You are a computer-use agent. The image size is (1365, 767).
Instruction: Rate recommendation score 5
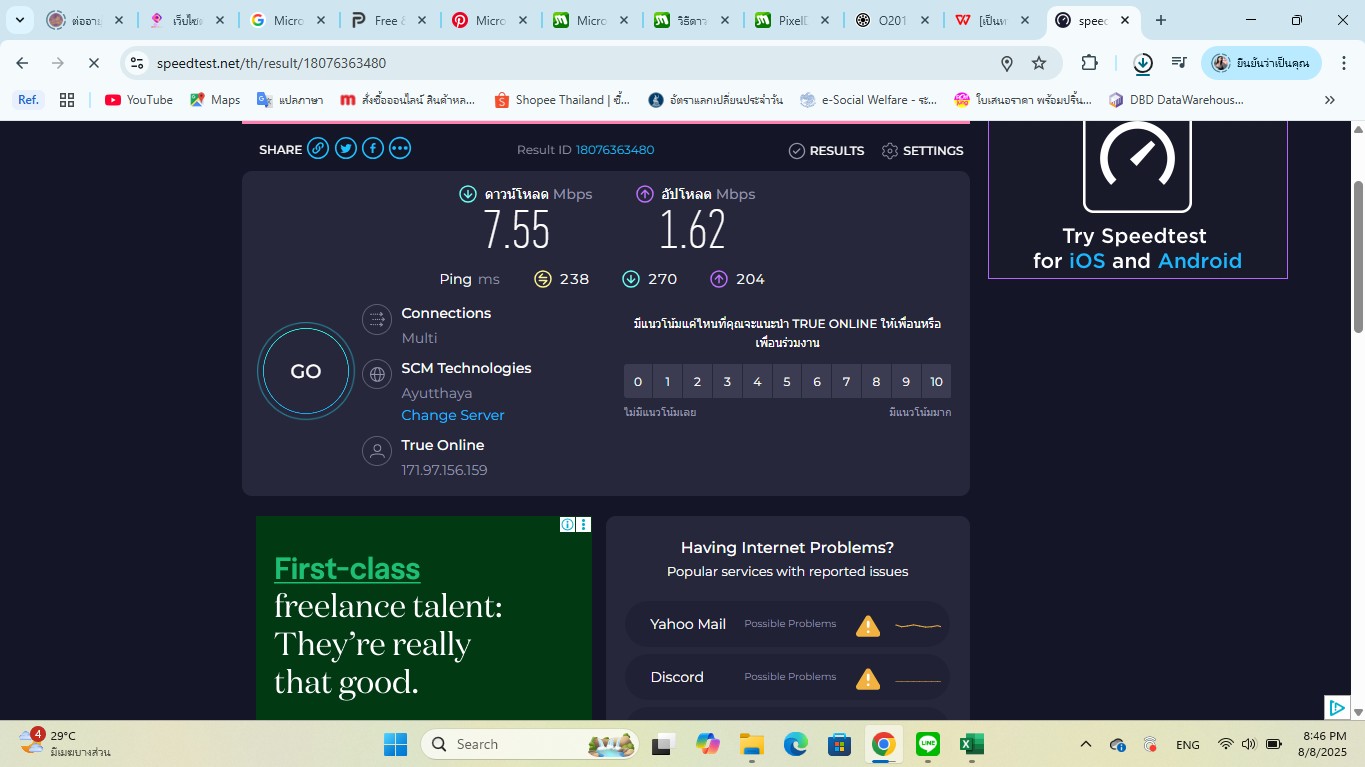[x=787, y=381]
